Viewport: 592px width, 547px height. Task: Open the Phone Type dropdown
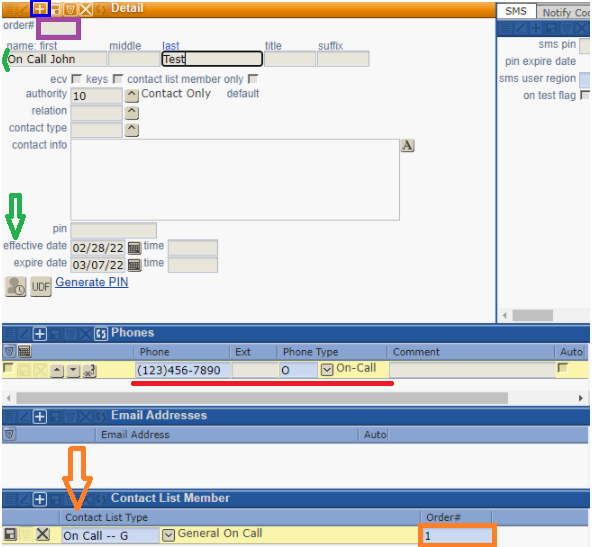(327, 370)
